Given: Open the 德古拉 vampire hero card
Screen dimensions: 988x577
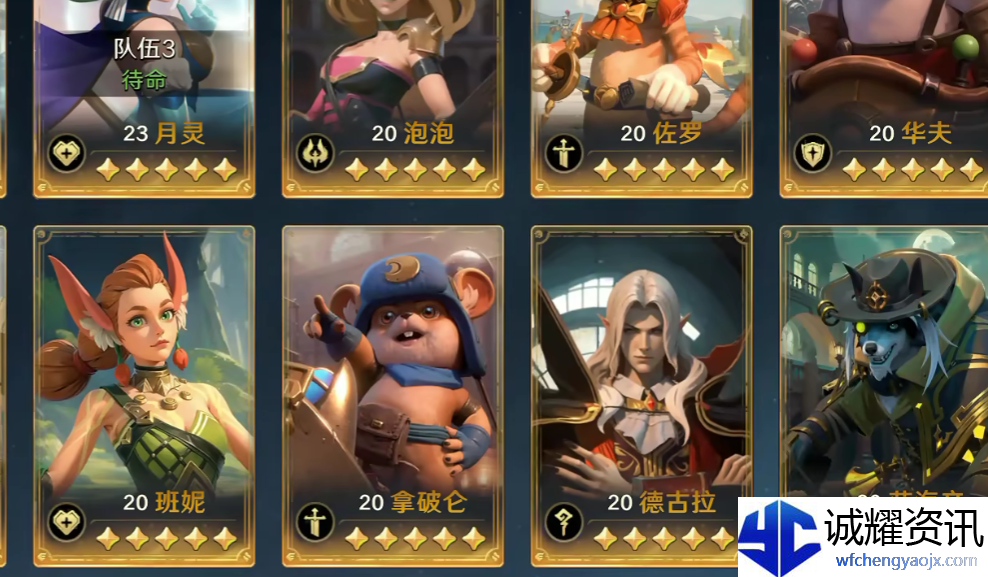Looking at the screenshot, I should [x=641, y=396].
